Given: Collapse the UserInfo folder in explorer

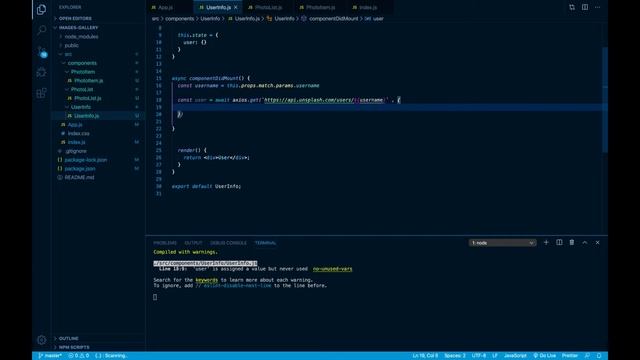Looking at the screenshot, I should pos(81,107).
